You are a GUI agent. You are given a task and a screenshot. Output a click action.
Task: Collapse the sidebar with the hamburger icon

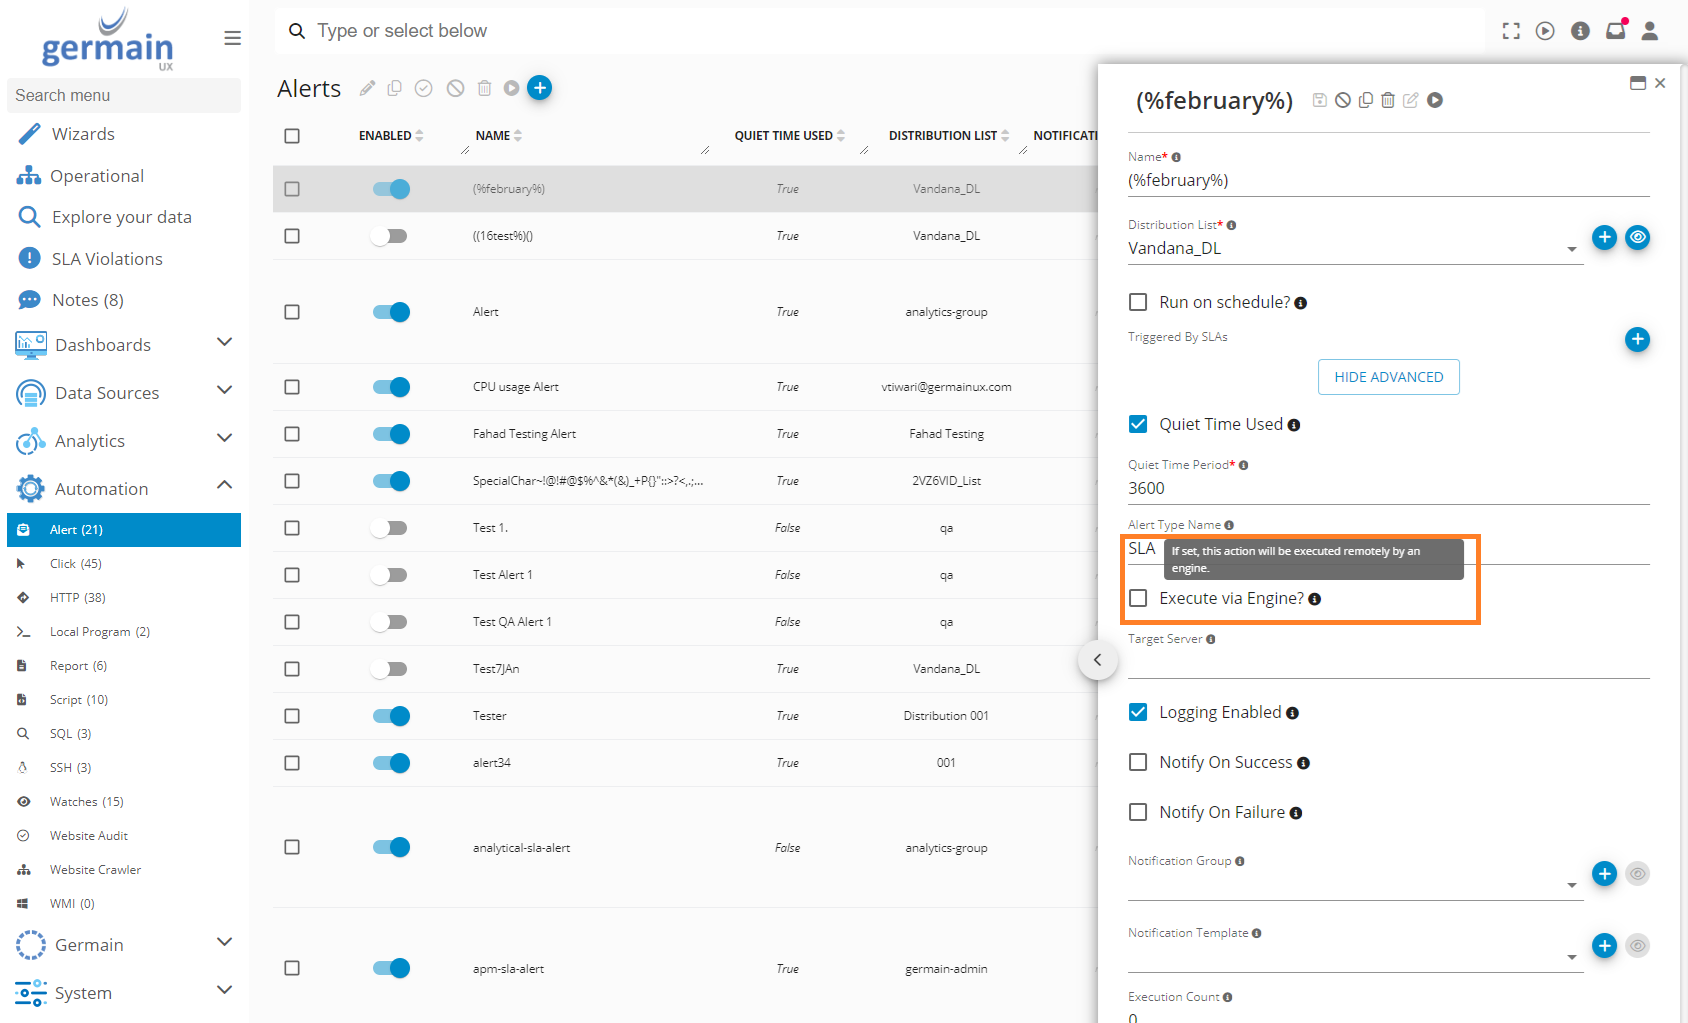point(232,38)
